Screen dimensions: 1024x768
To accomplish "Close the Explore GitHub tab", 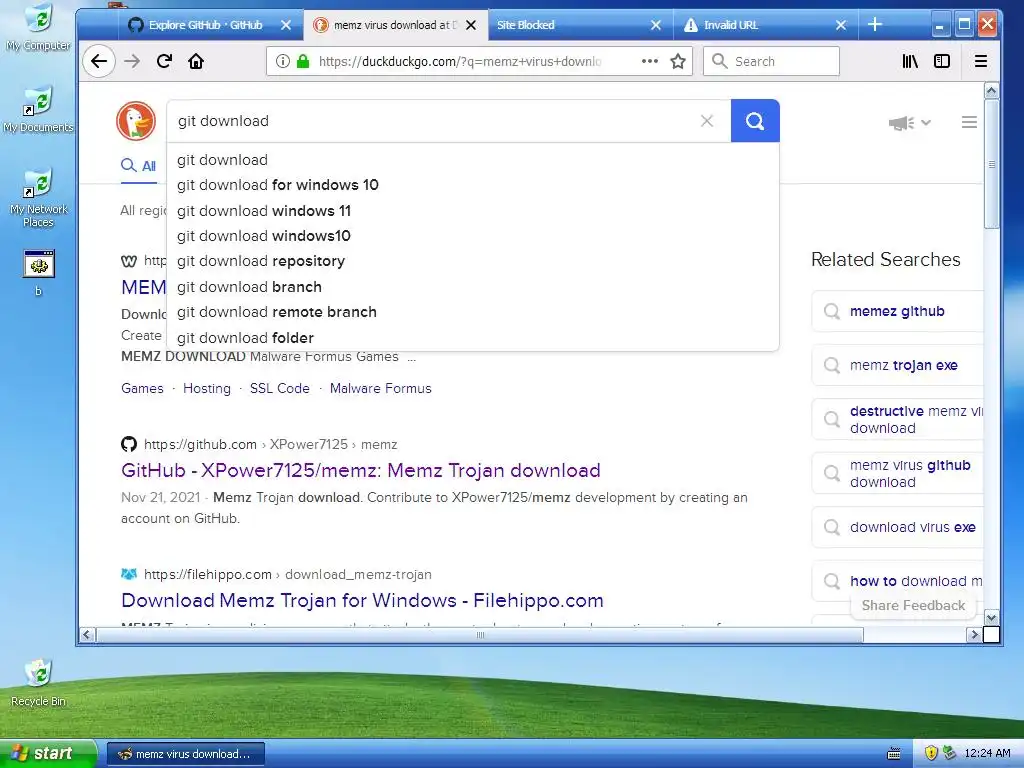I will [286, 25].
